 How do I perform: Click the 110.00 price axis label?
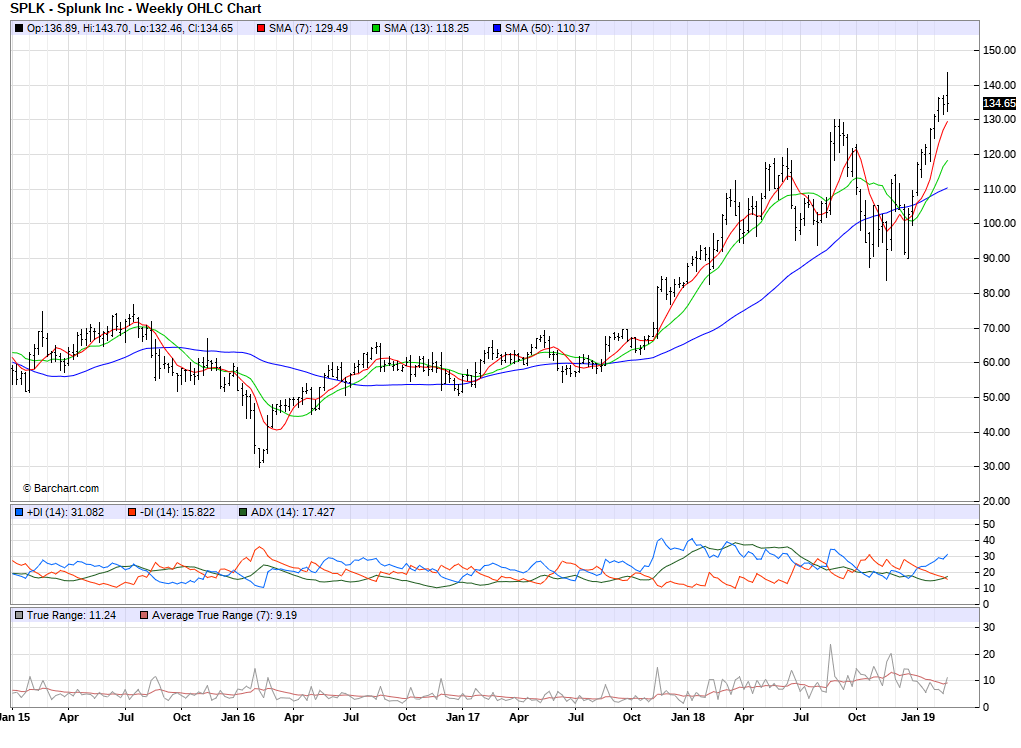[x=1000, y=189]
